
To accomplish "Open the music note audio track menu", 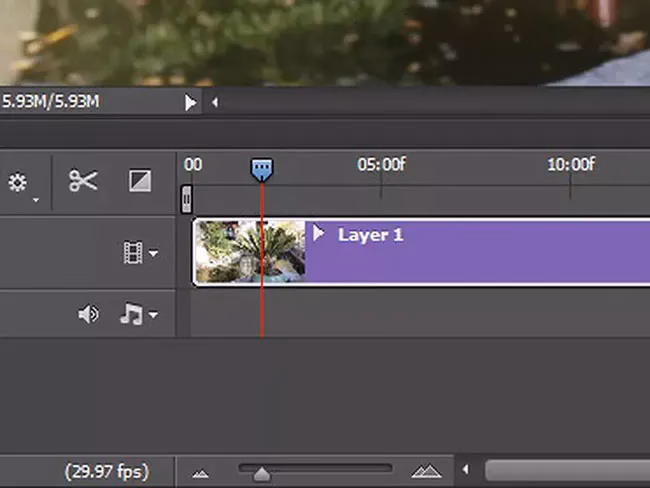I will pyautogui.click(x=138, y=315).
